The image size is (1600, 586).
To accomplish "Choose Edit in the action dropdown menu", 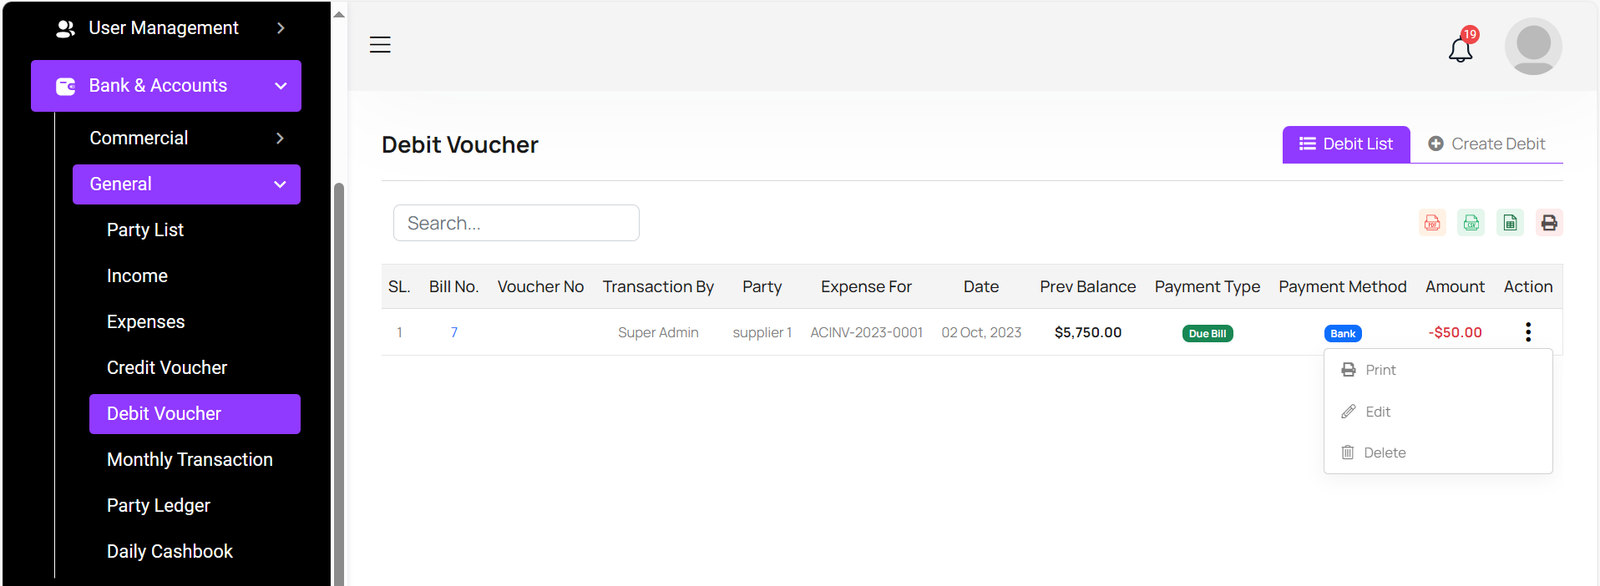I will click(x=1377, y=412).
